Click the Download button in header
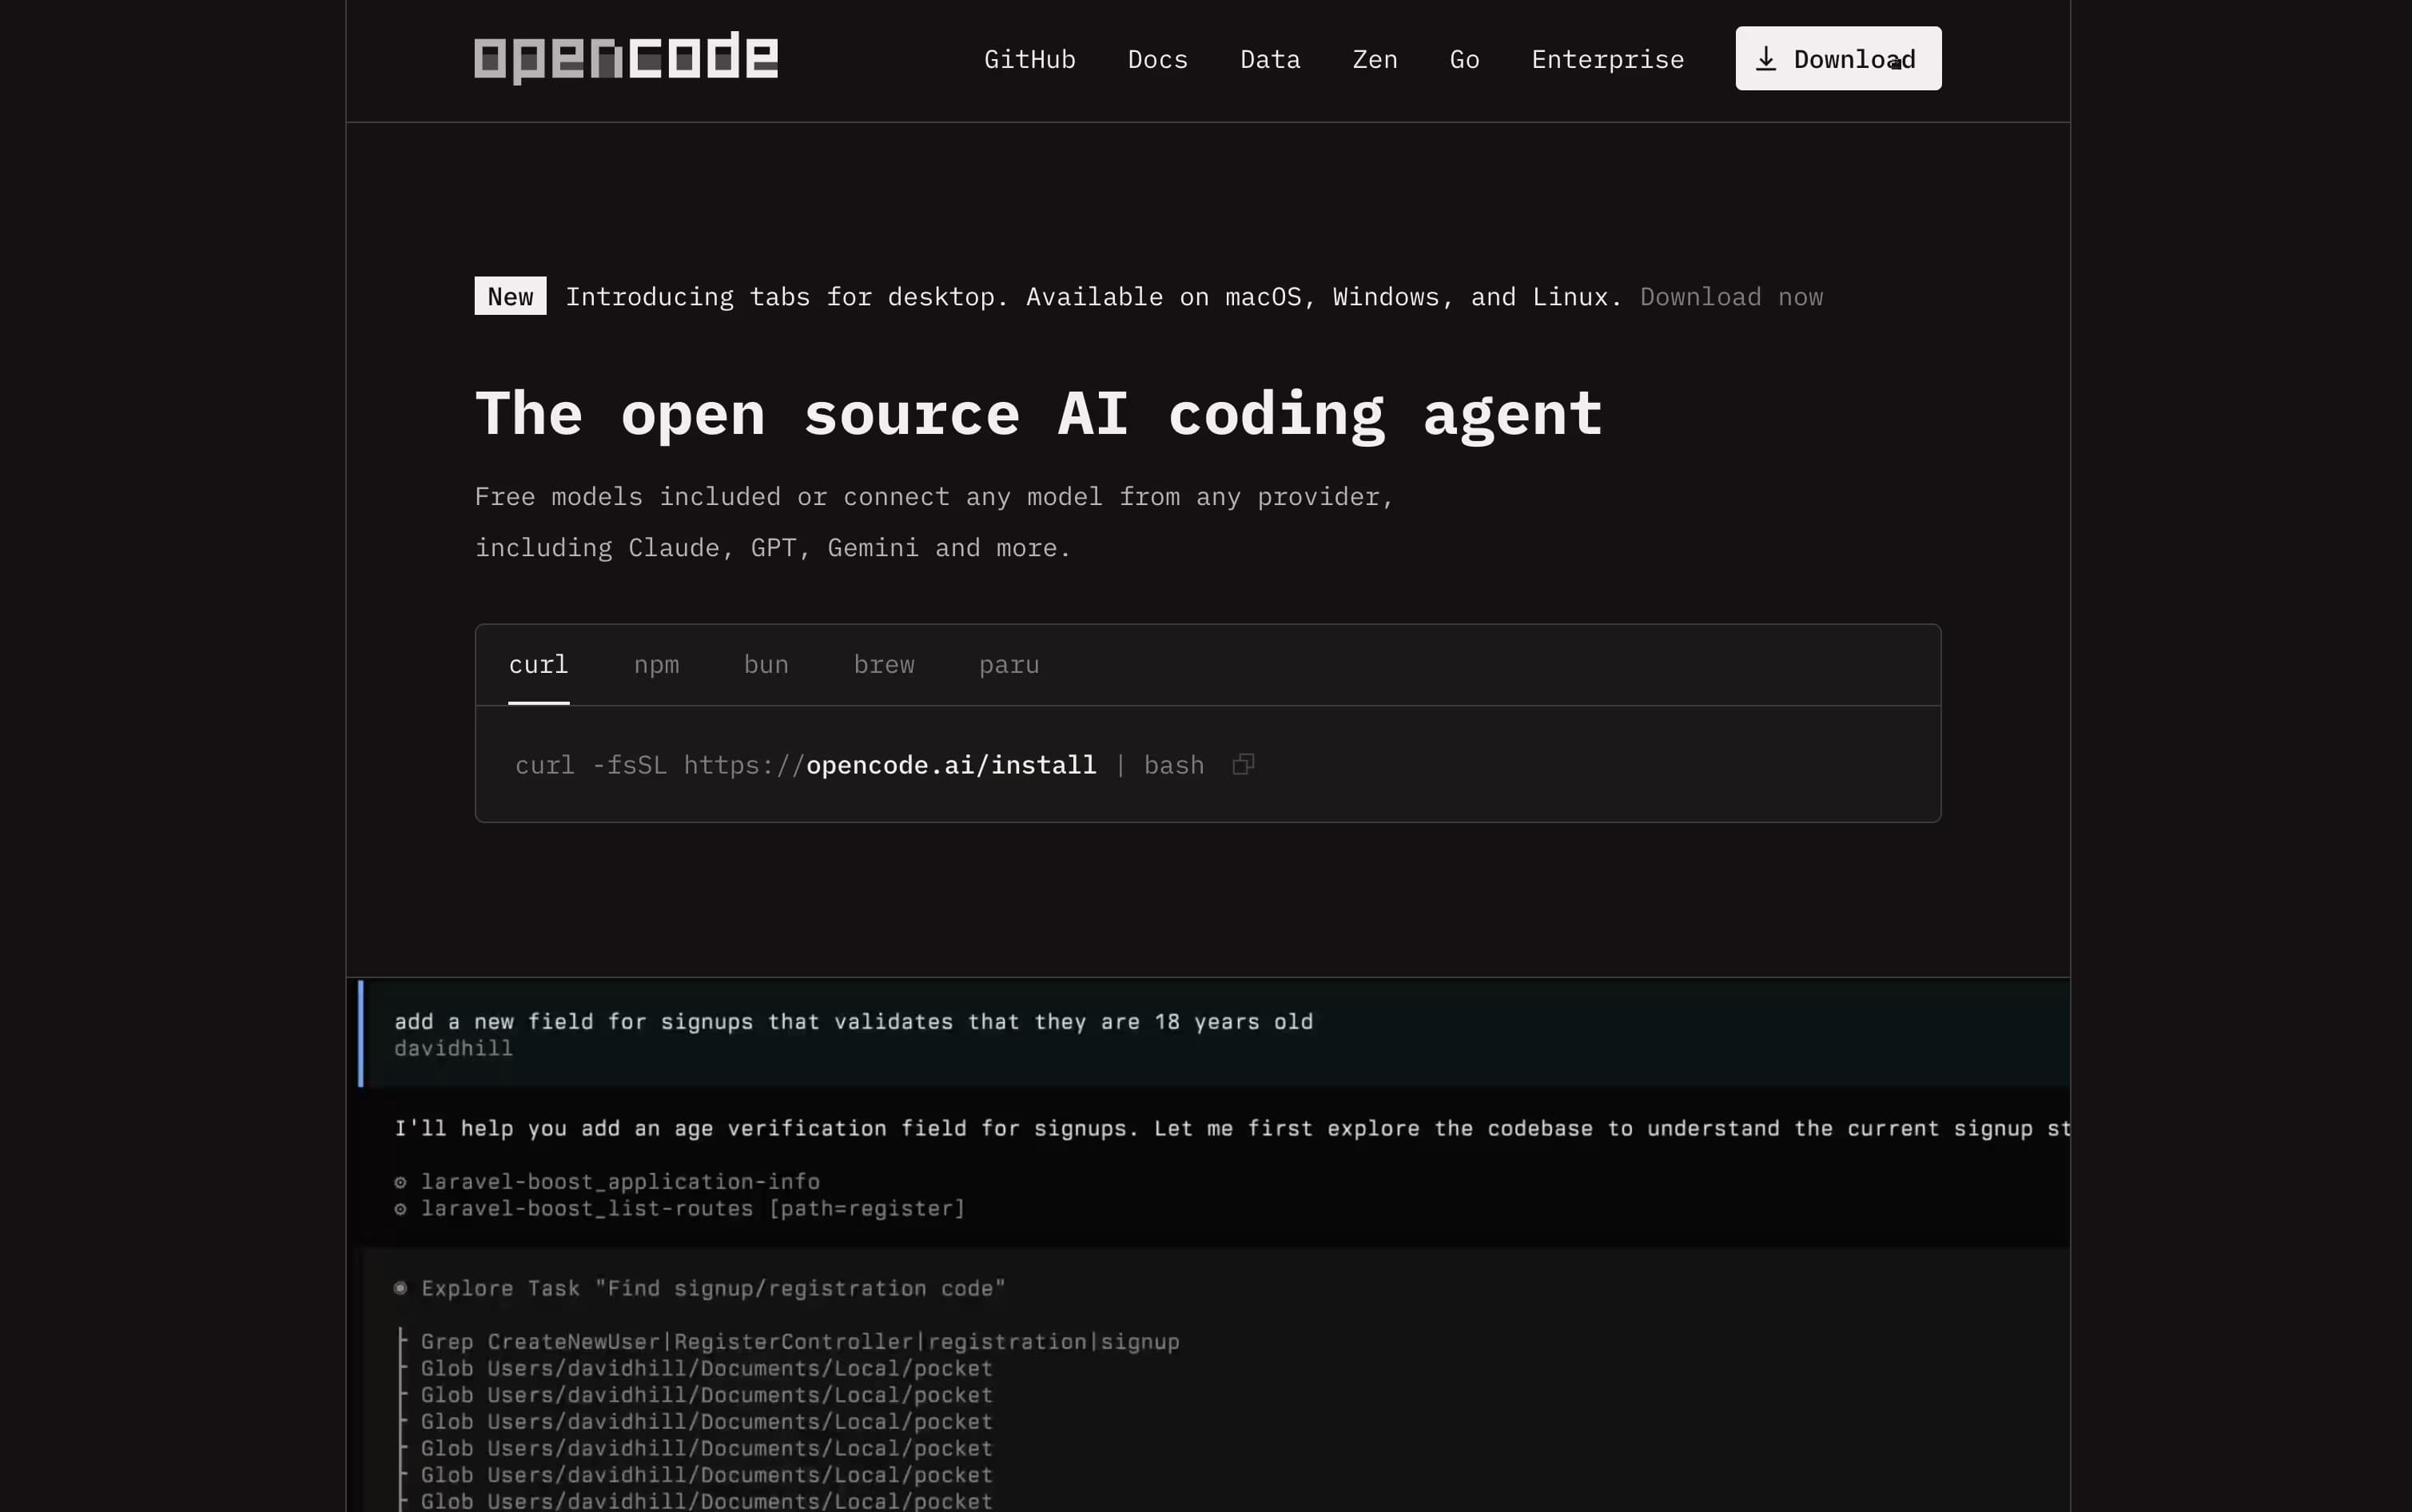 1838,58
